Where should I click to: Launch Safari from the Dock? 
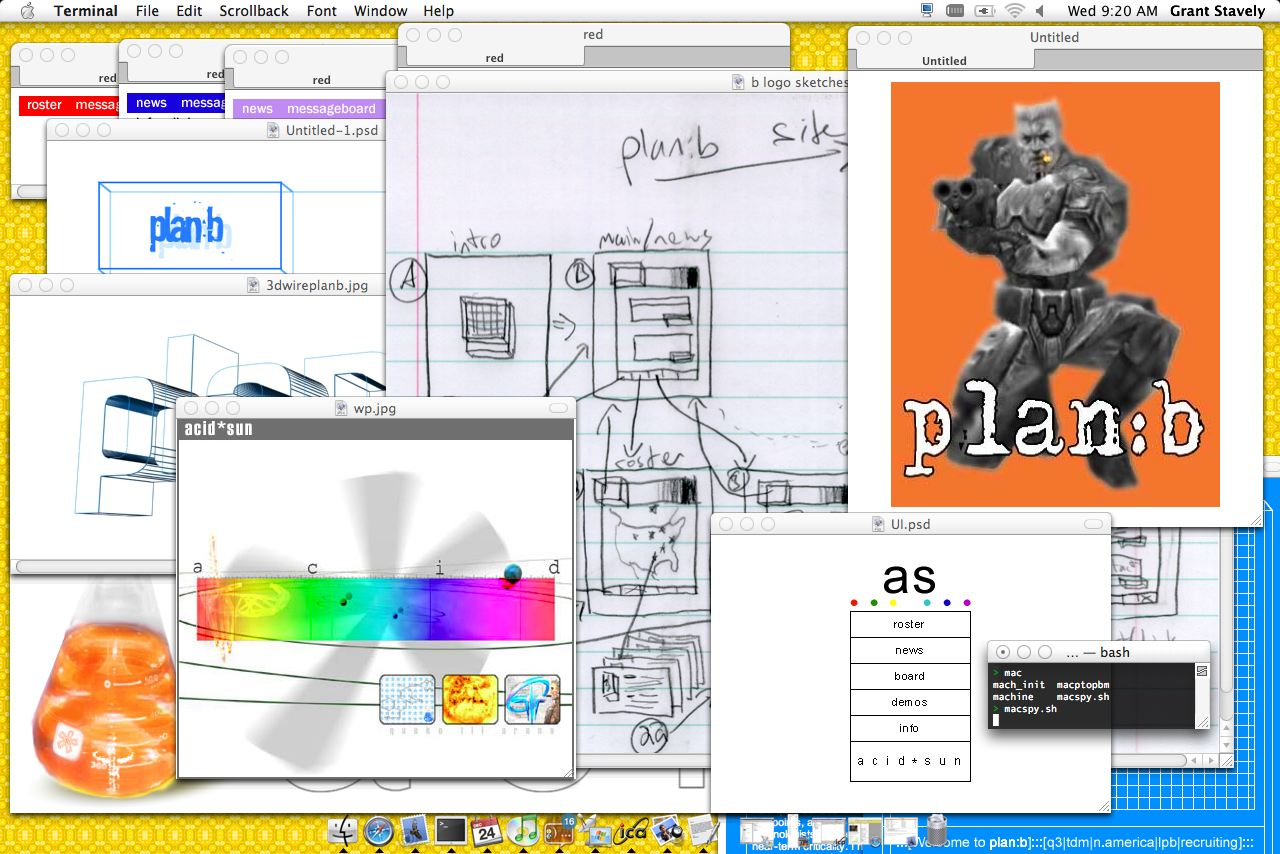click(x=379, y=829)
